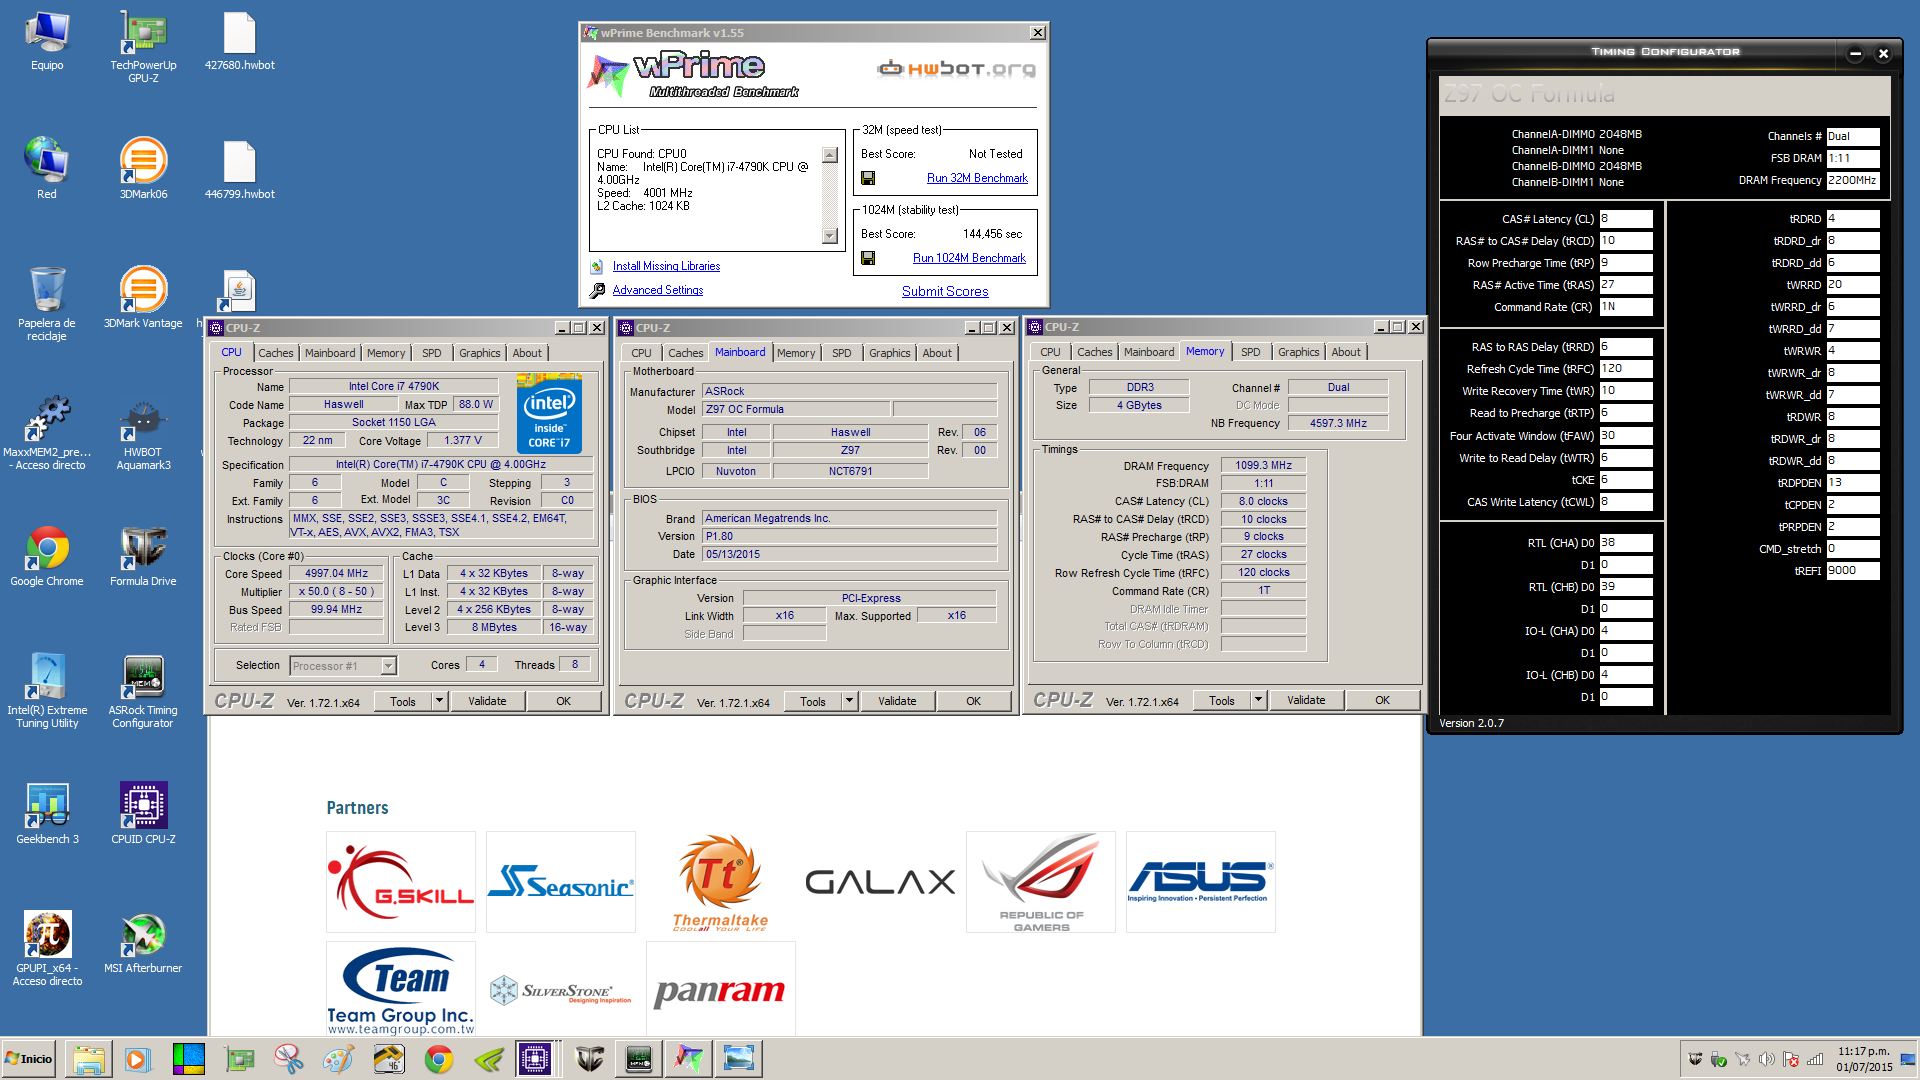Click G.SKILL partner logo

pyautogui.click(x=401, y=882)
